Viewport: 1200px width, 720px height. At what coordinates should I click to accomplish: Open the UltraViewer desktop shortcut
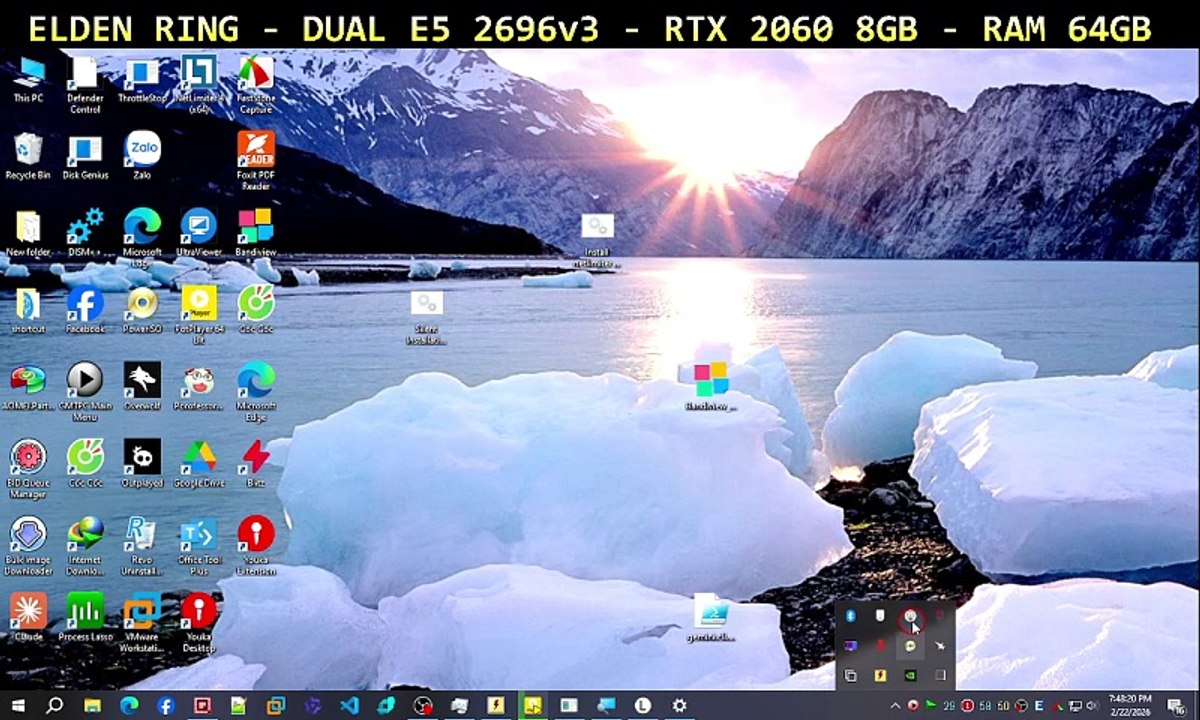coord(198,233)
